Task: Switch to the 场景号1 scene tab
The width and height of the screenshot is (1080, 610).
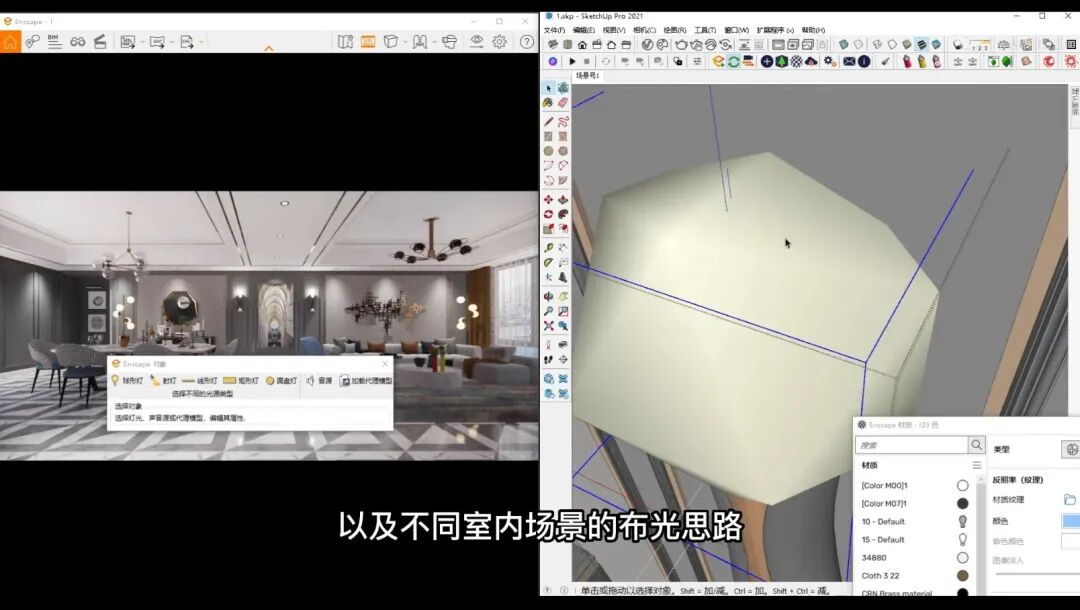Action: pos(587,75)
